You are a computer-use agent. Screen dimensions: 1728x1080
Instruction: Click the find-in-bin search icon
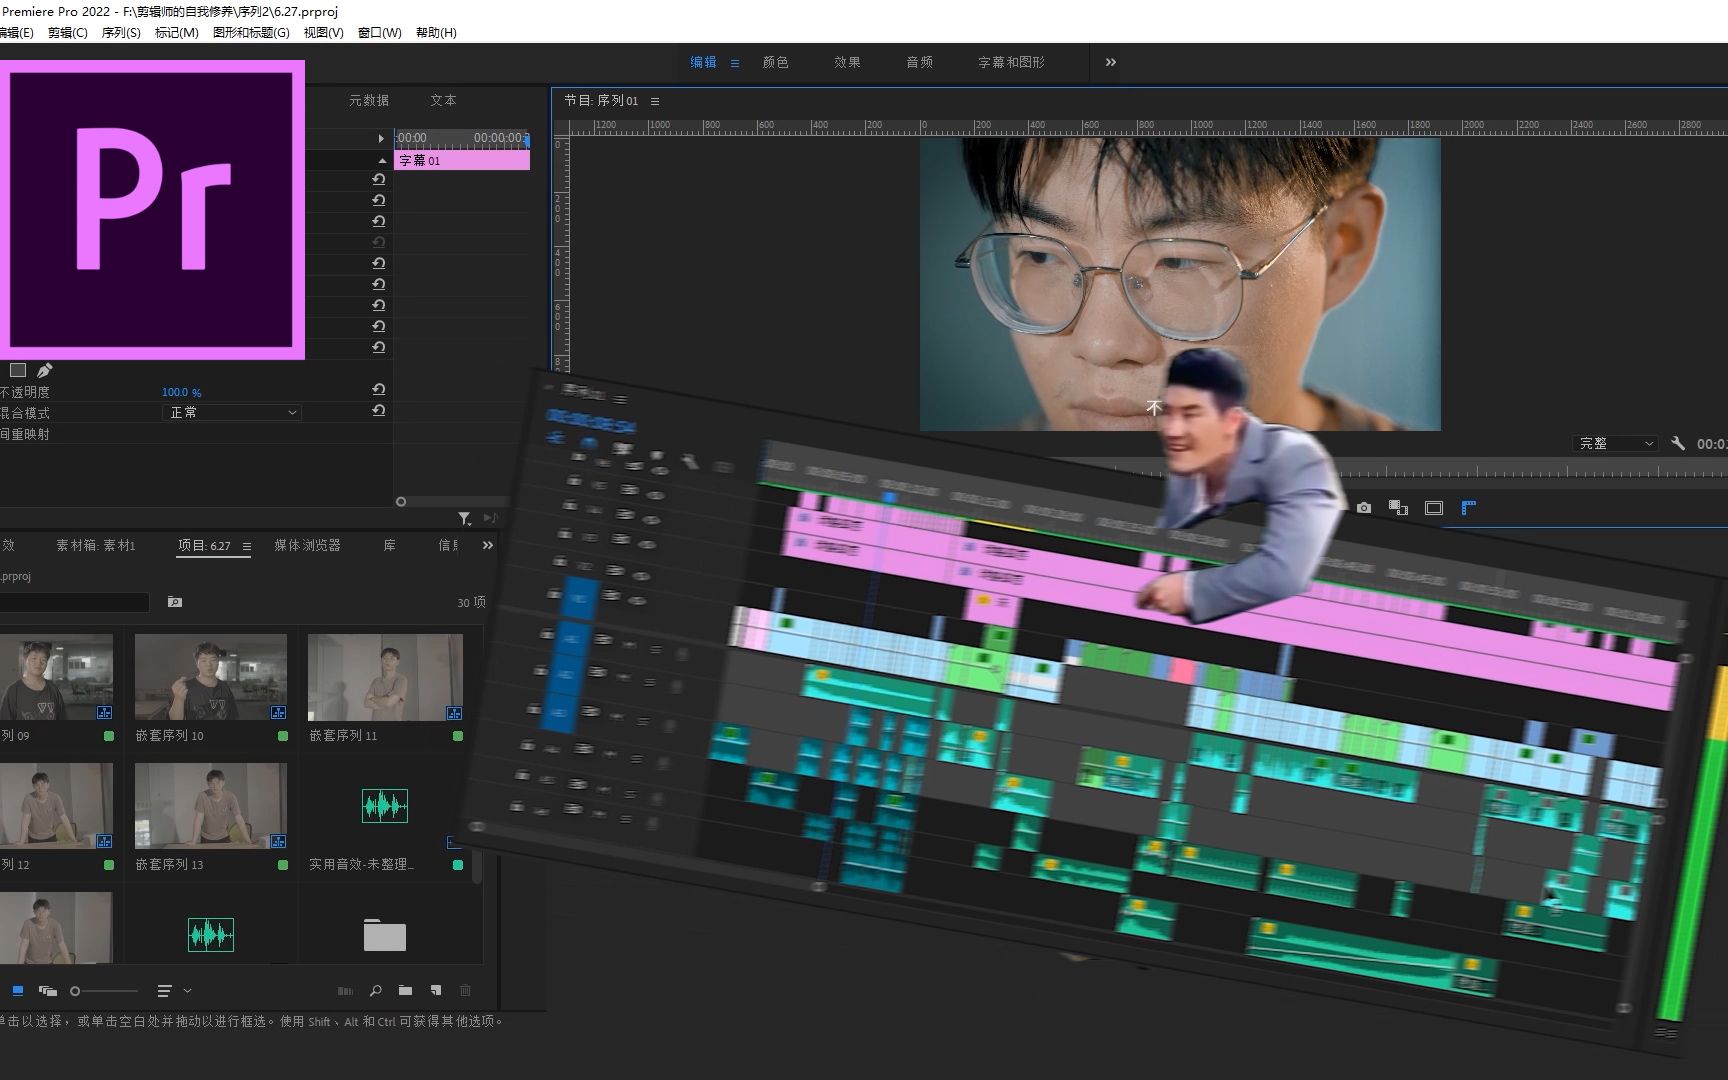click(x=175, y=602)
